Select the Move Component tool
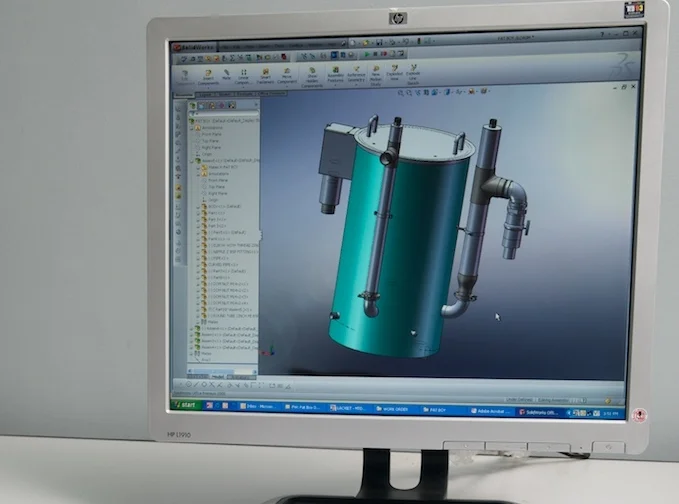 287,76
